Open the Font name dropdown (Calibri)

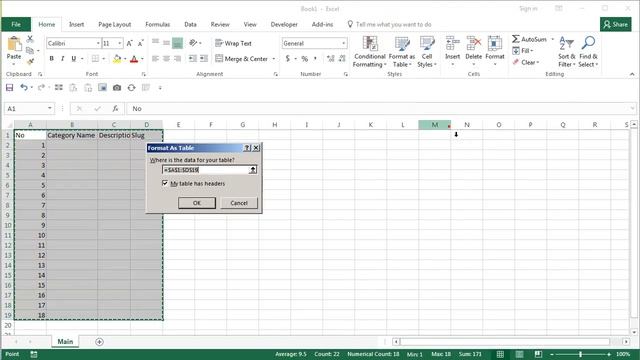tap(98, 43)
